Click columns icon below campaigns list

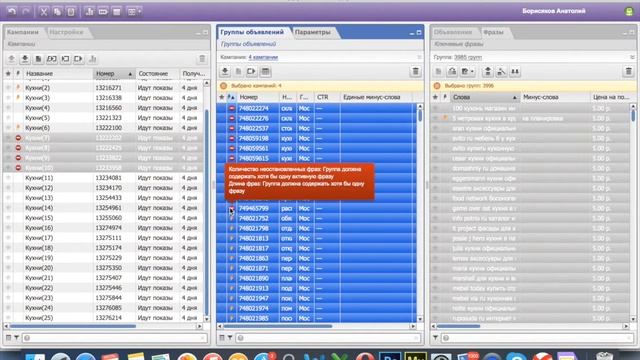9,338
